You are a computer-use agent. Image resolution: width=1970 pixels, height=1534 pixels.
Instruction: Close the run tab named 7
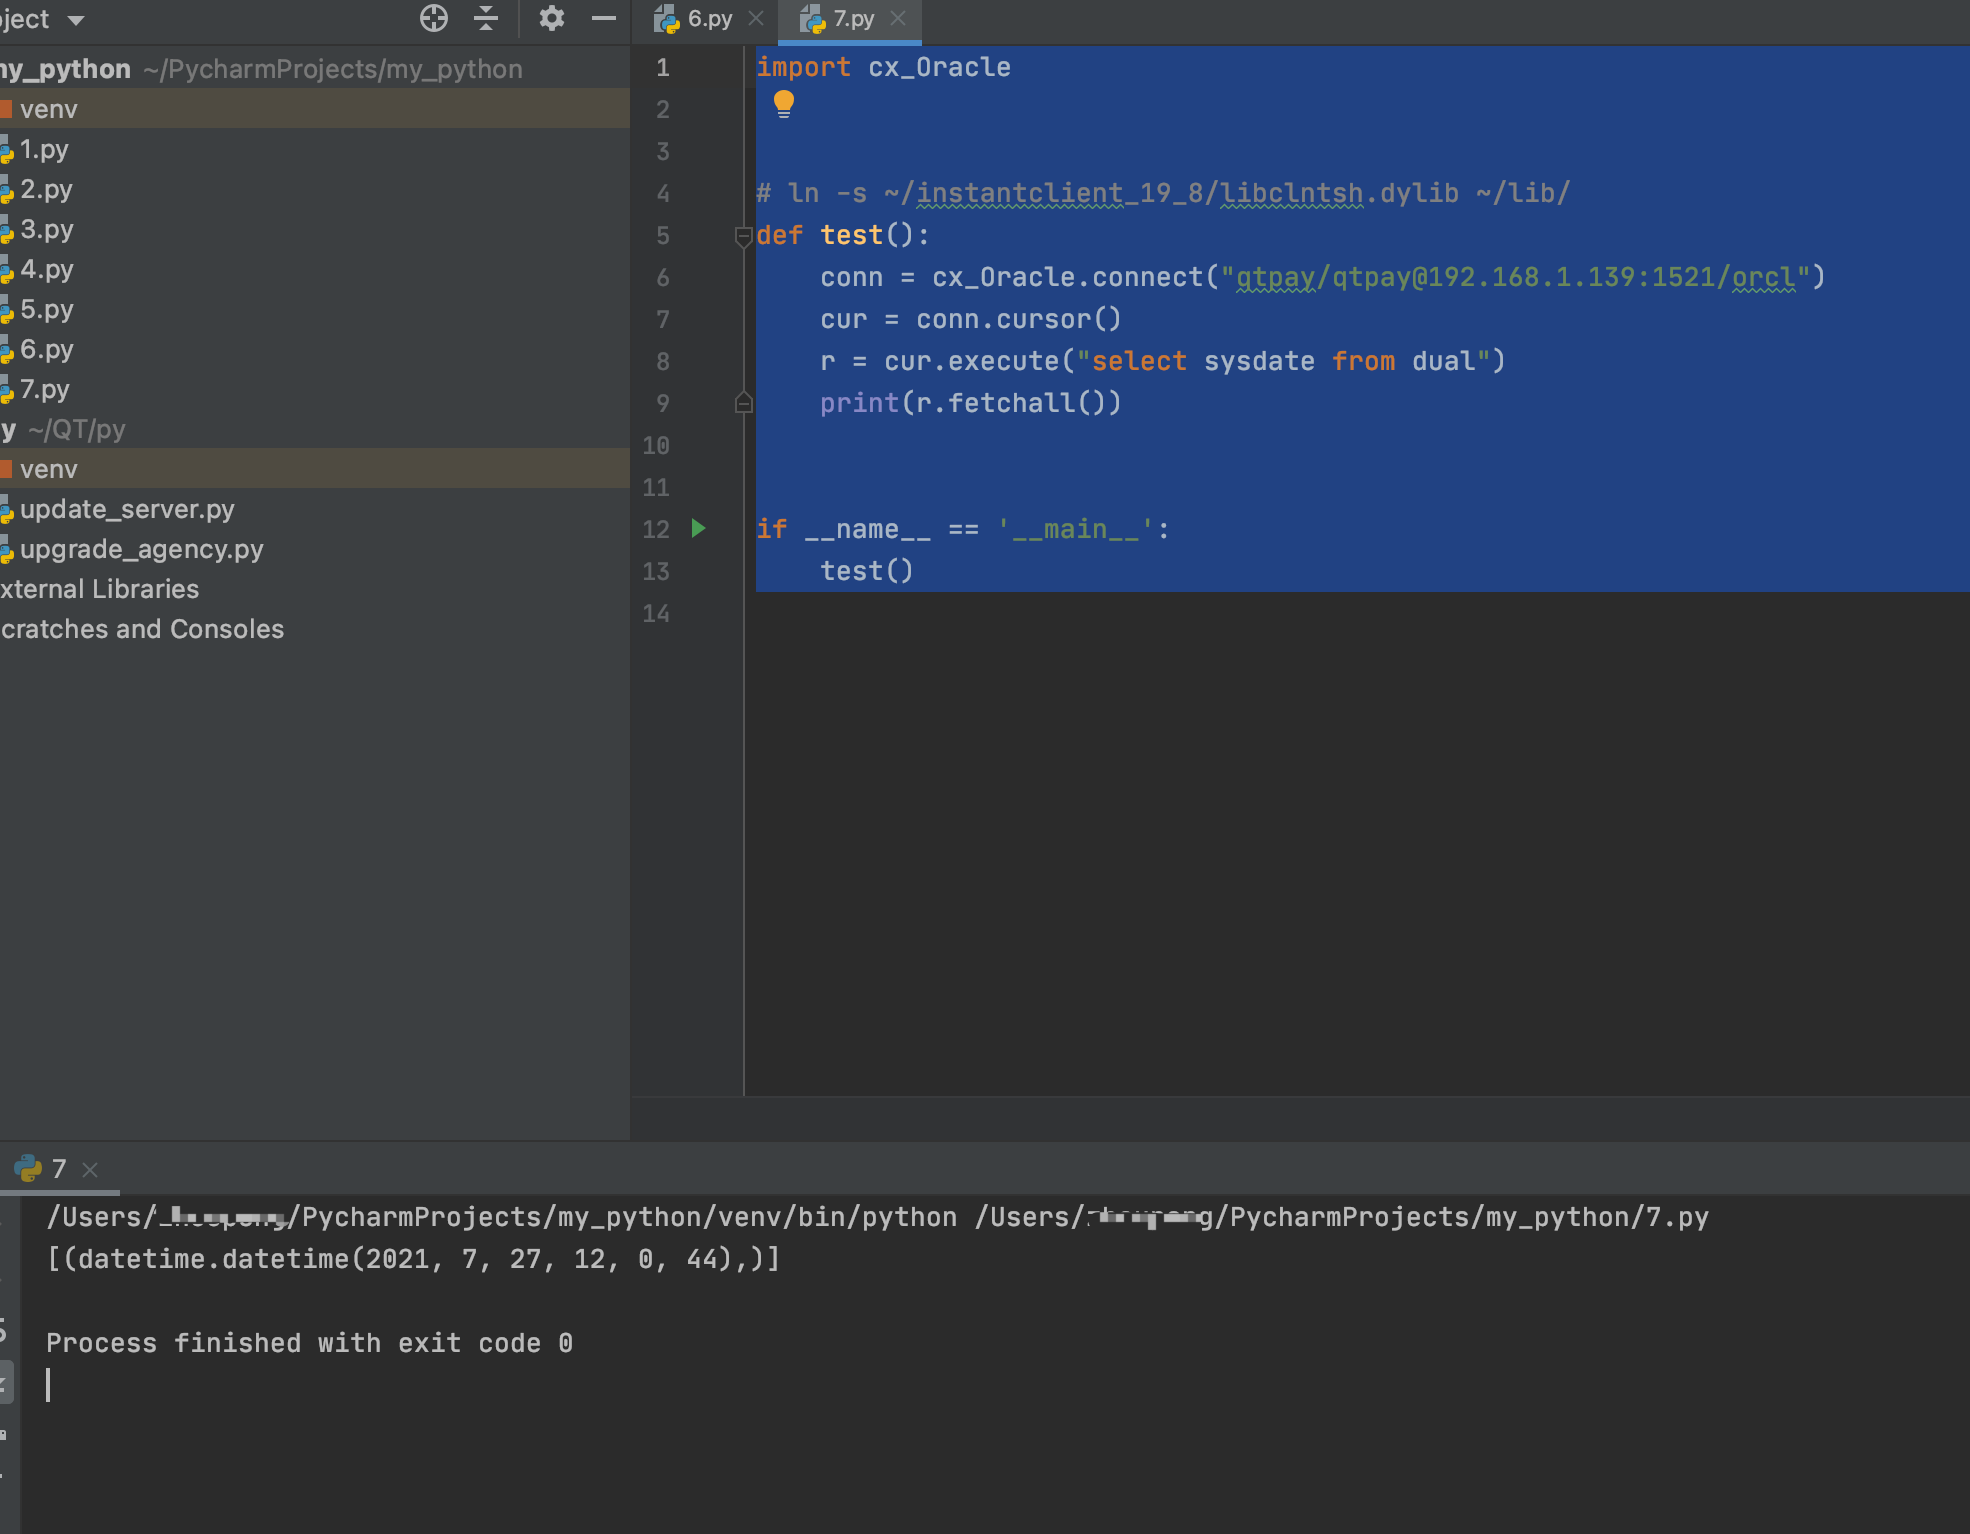[90, 1169]
